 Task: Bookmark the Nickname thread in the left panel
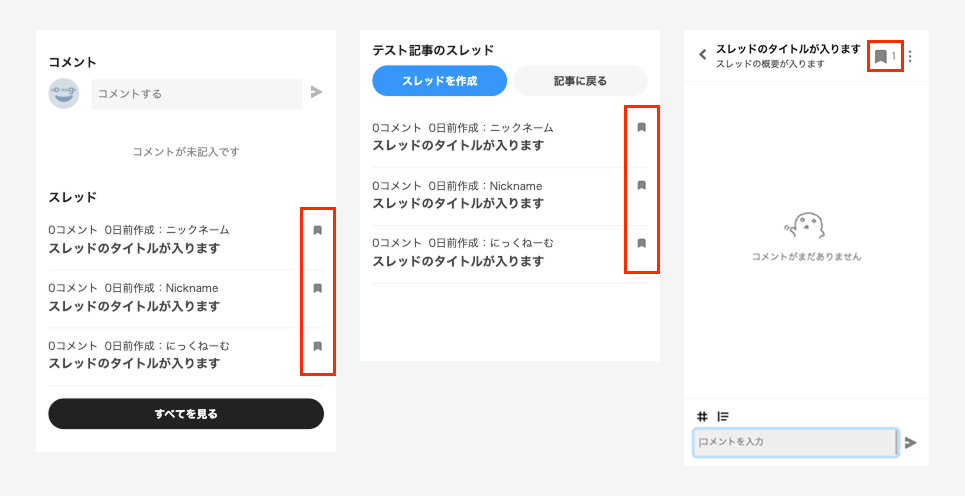point(318,288)
